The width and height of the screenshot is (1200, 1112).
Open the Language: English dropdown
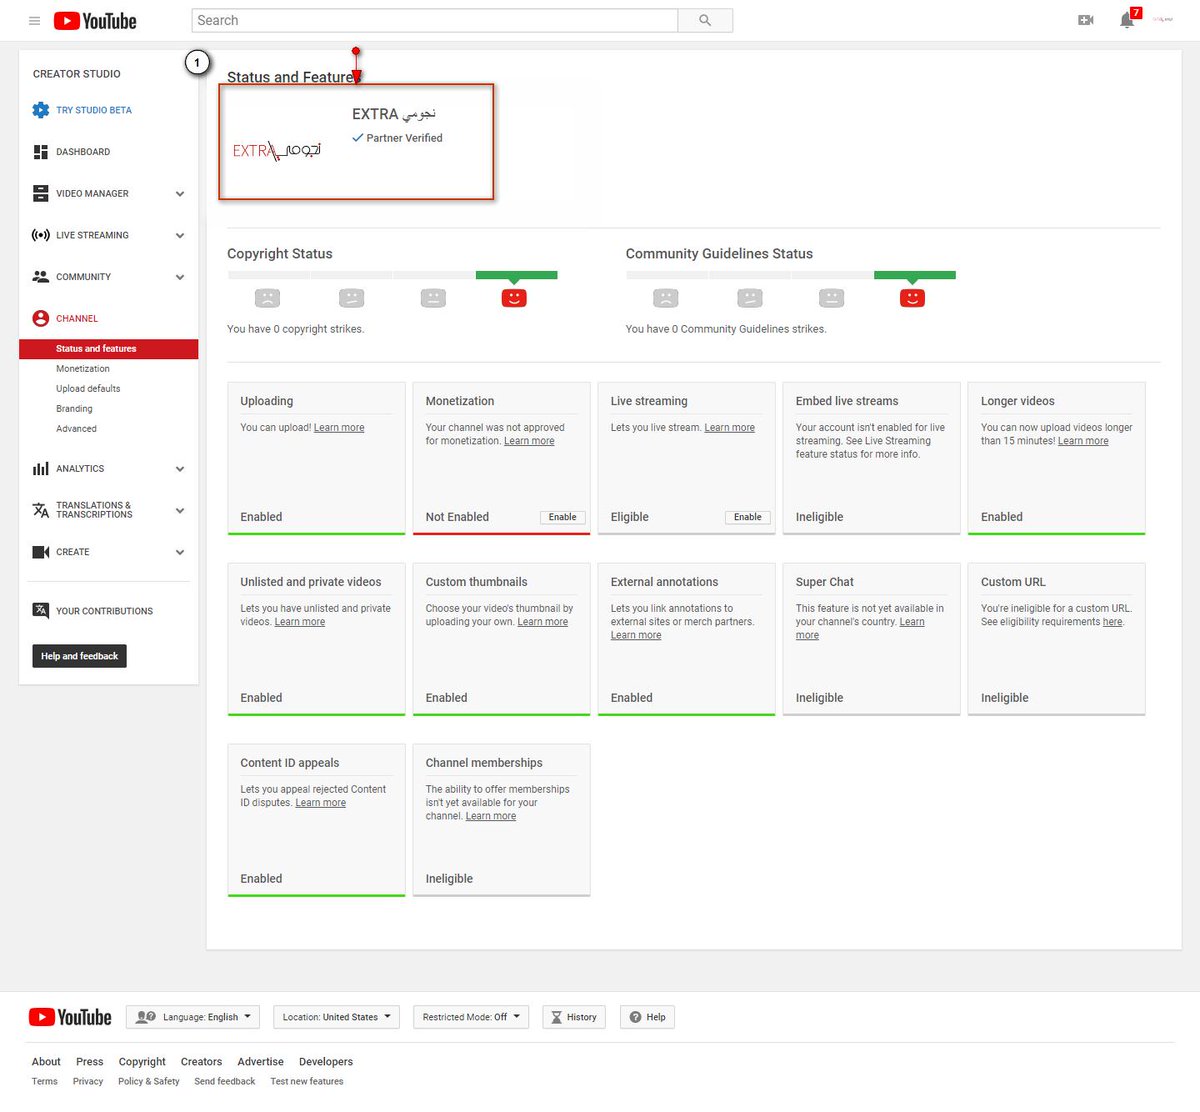click(193, 1017)
